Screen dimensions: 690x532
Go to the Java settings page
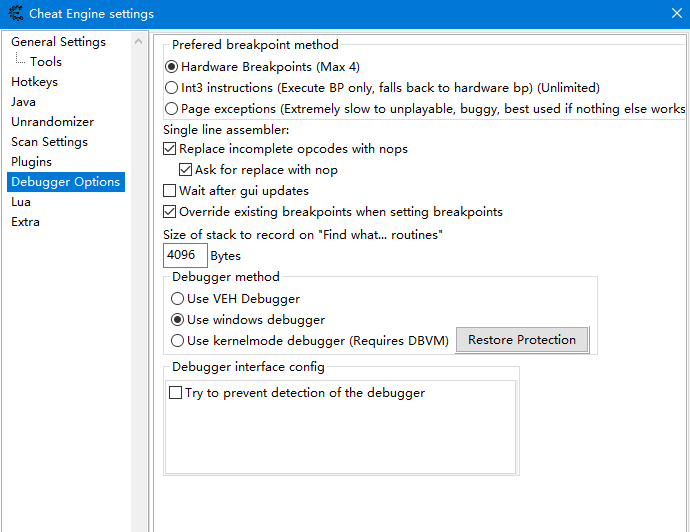pyautogui.click(x=23, y=102)
